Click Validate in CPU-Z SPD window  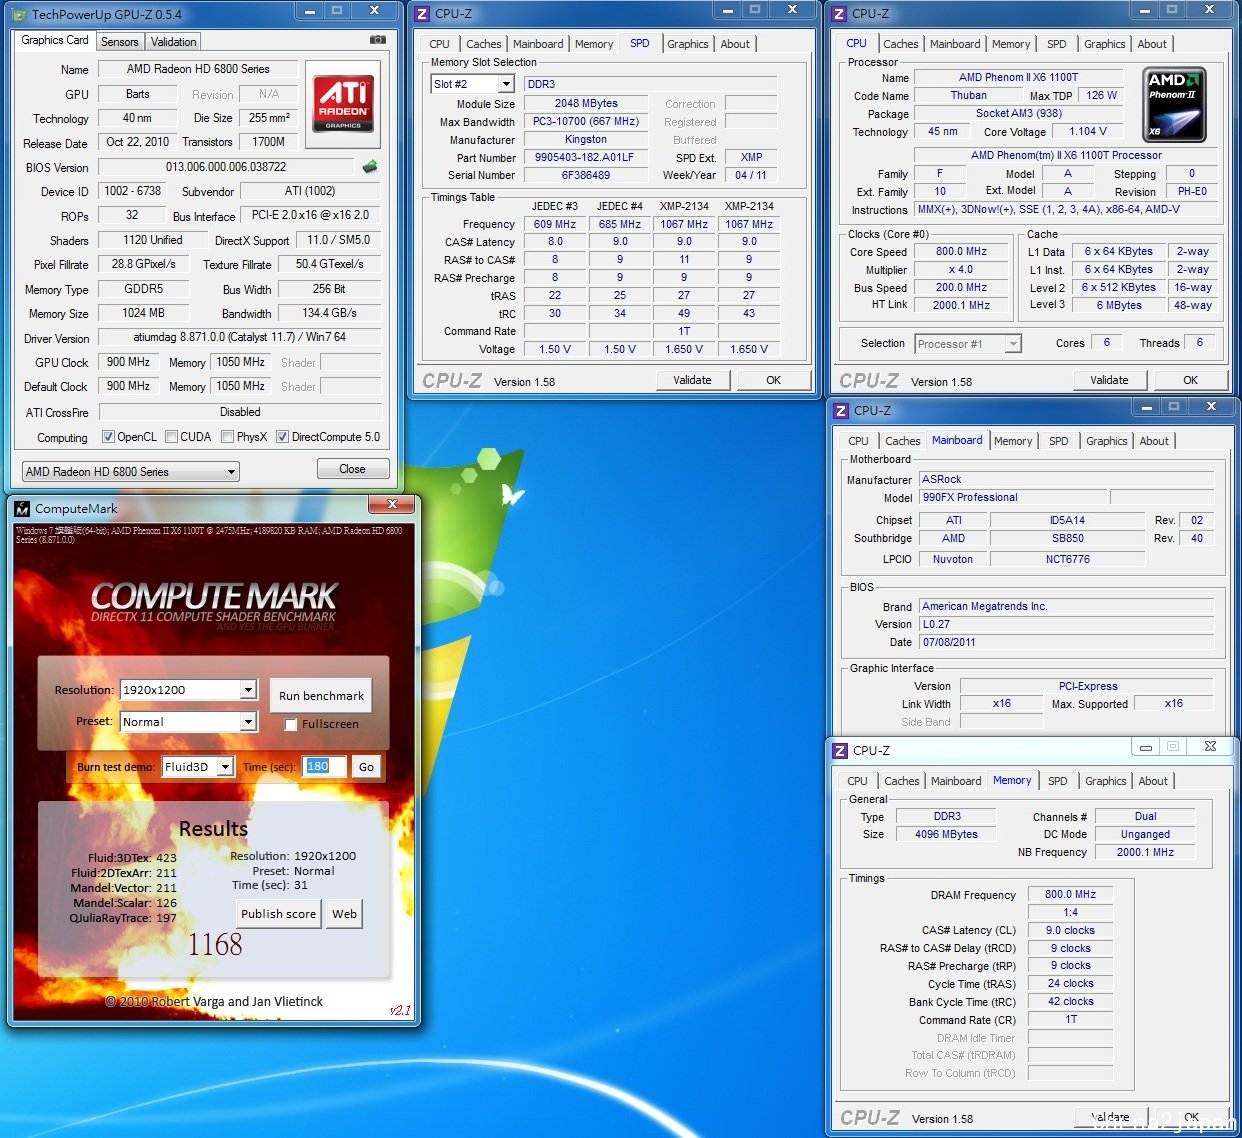tap(692, 380)
